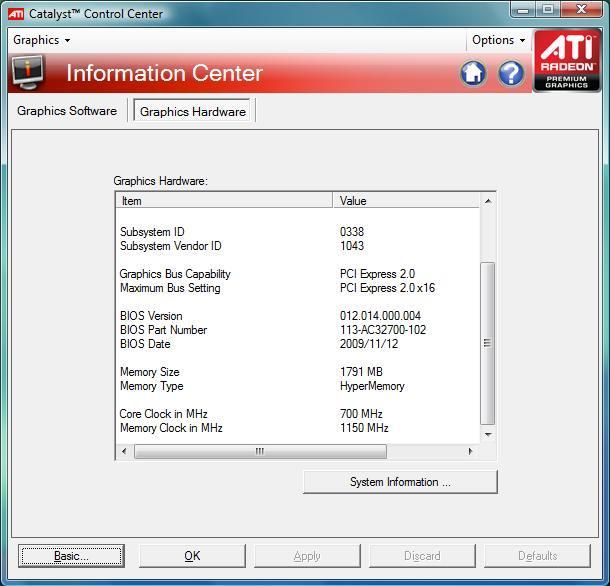Switch to Graphics Software tab
610x586 pixels.
point(67,111)
